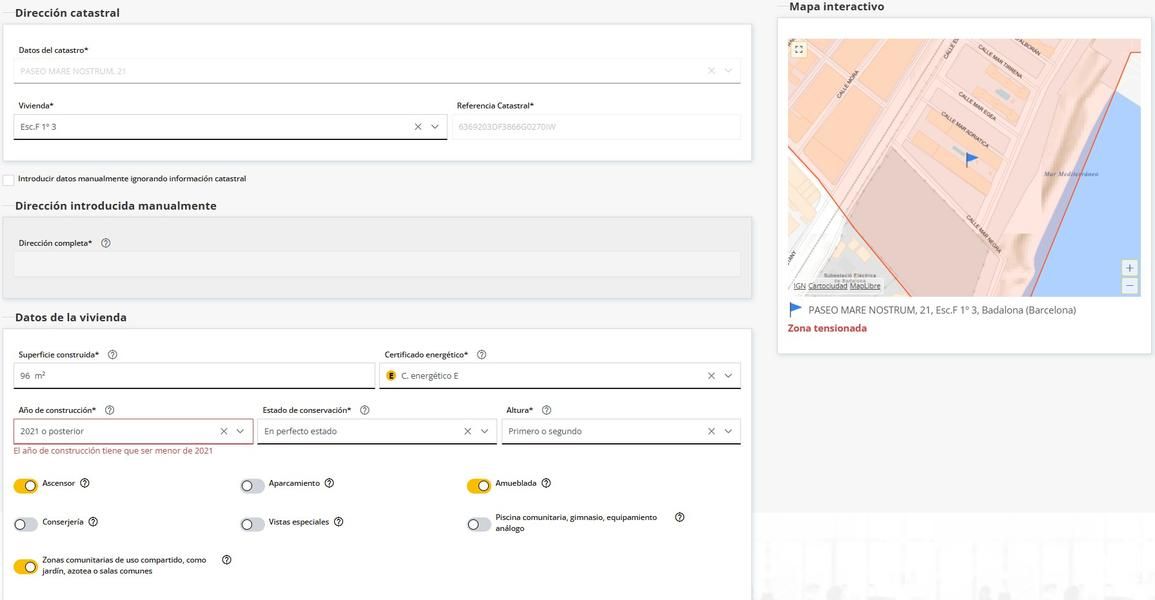The height and width of the screenshot is (600, 1155).
Task: Zoom in on the interactive map
Action: pos(1129,268)
